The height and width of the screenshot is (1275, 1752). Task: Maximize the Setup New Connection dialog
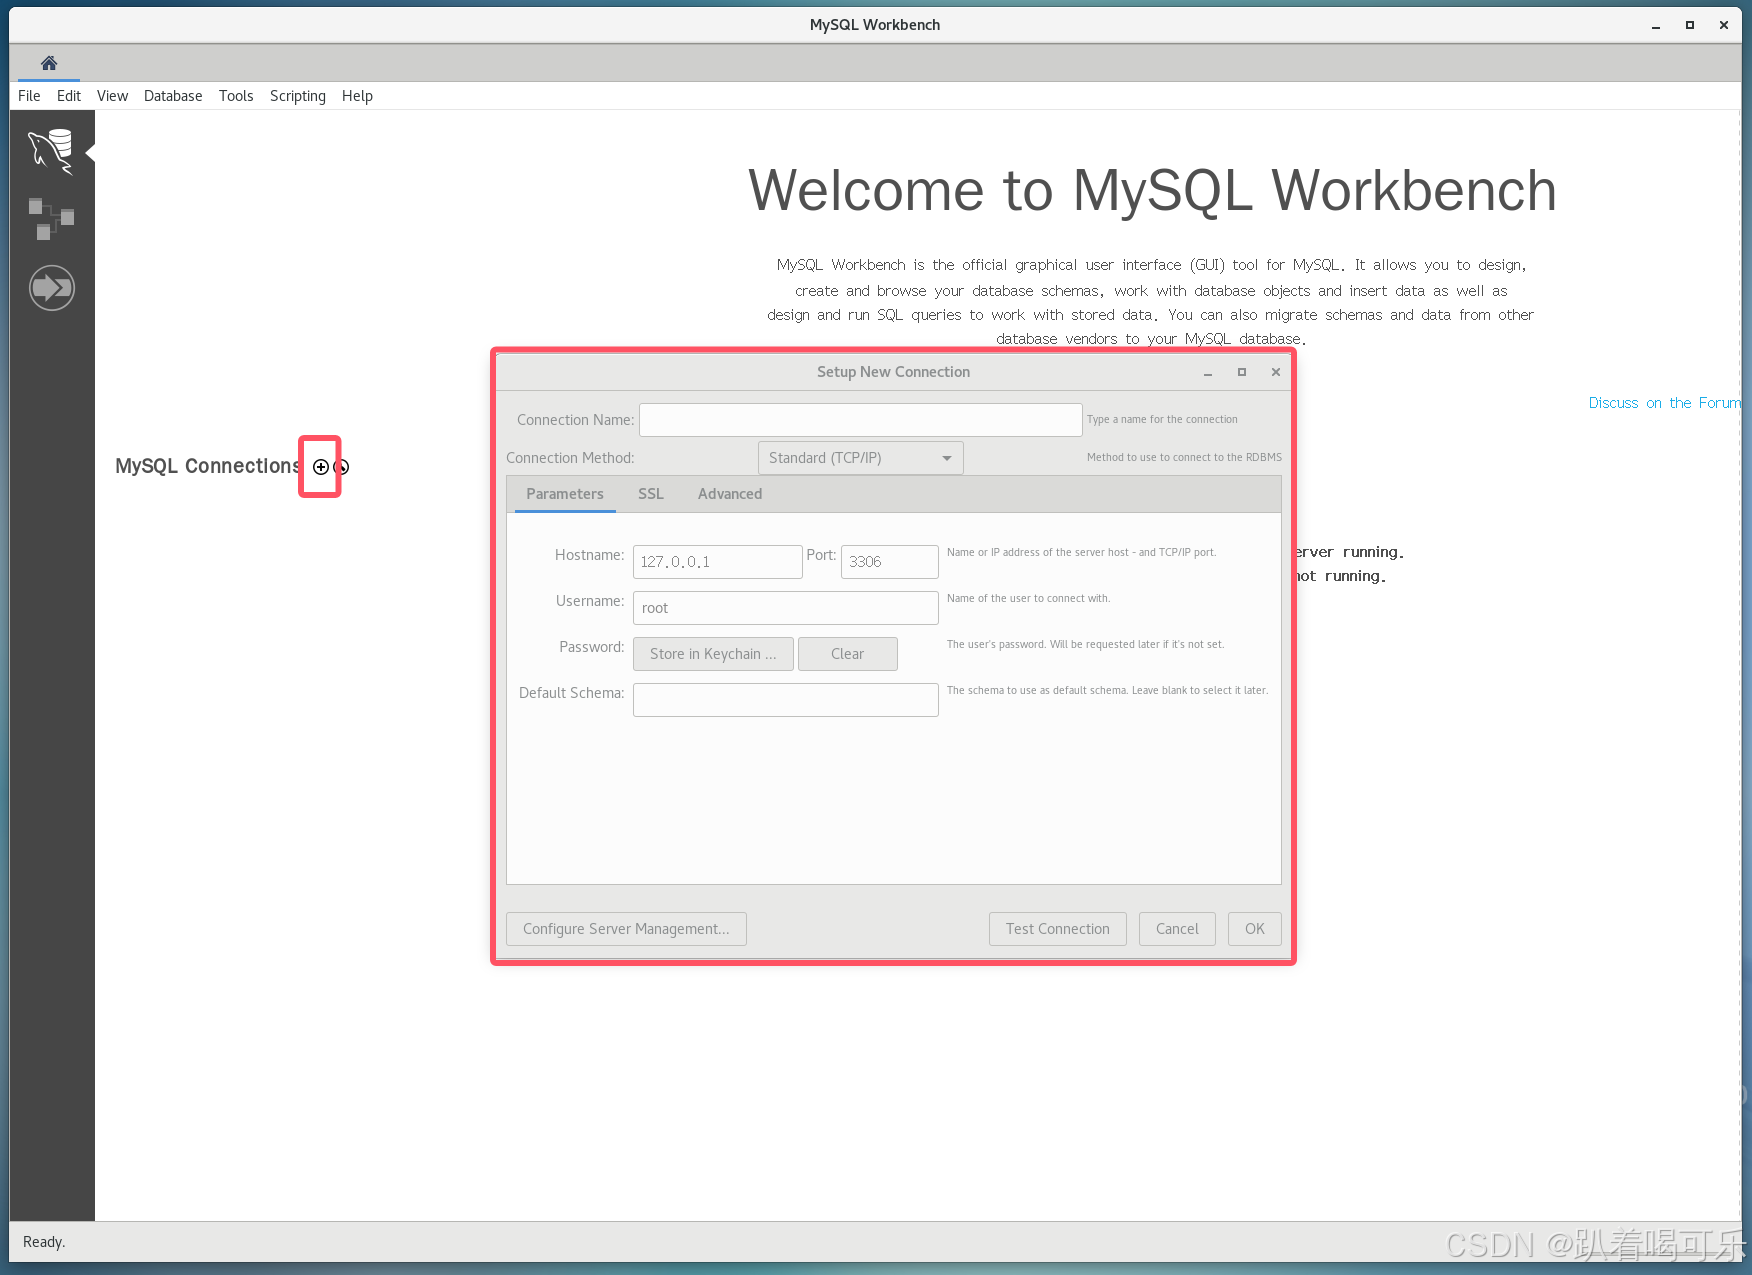coord(1242,372)
